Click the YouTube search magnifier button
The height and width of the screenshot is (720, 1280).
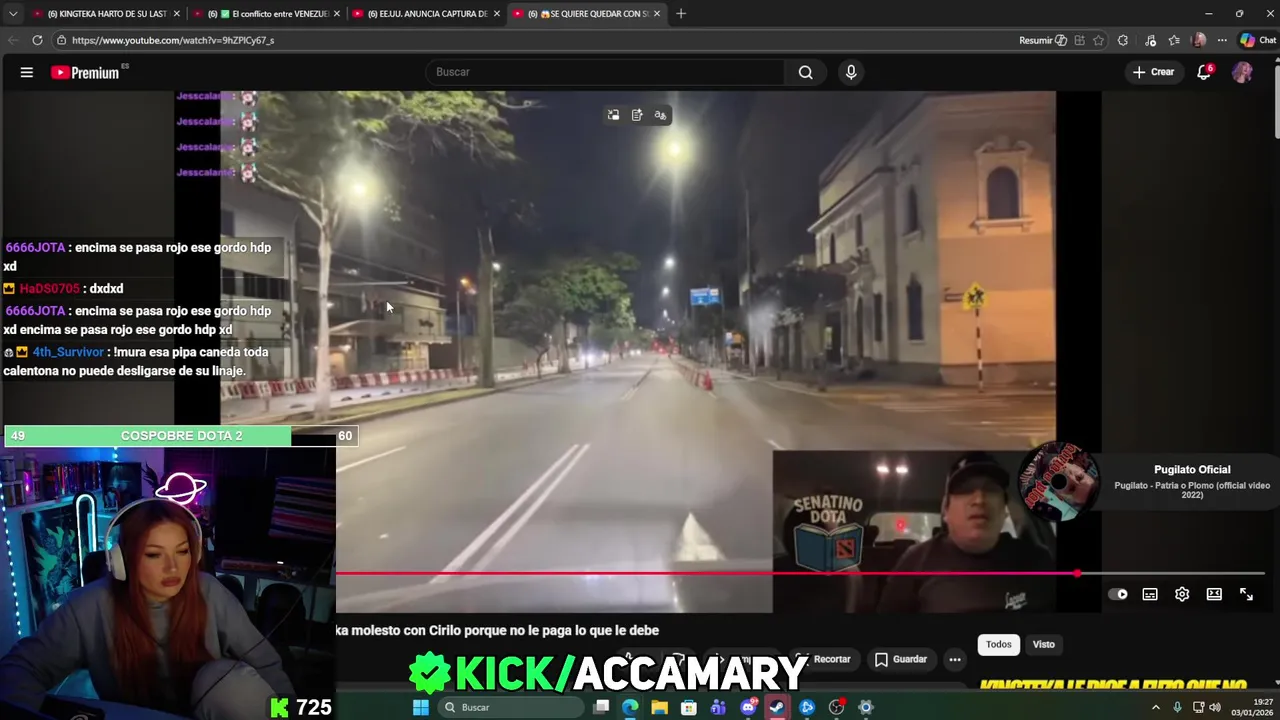pyautogui.click(x=805, y=72)
